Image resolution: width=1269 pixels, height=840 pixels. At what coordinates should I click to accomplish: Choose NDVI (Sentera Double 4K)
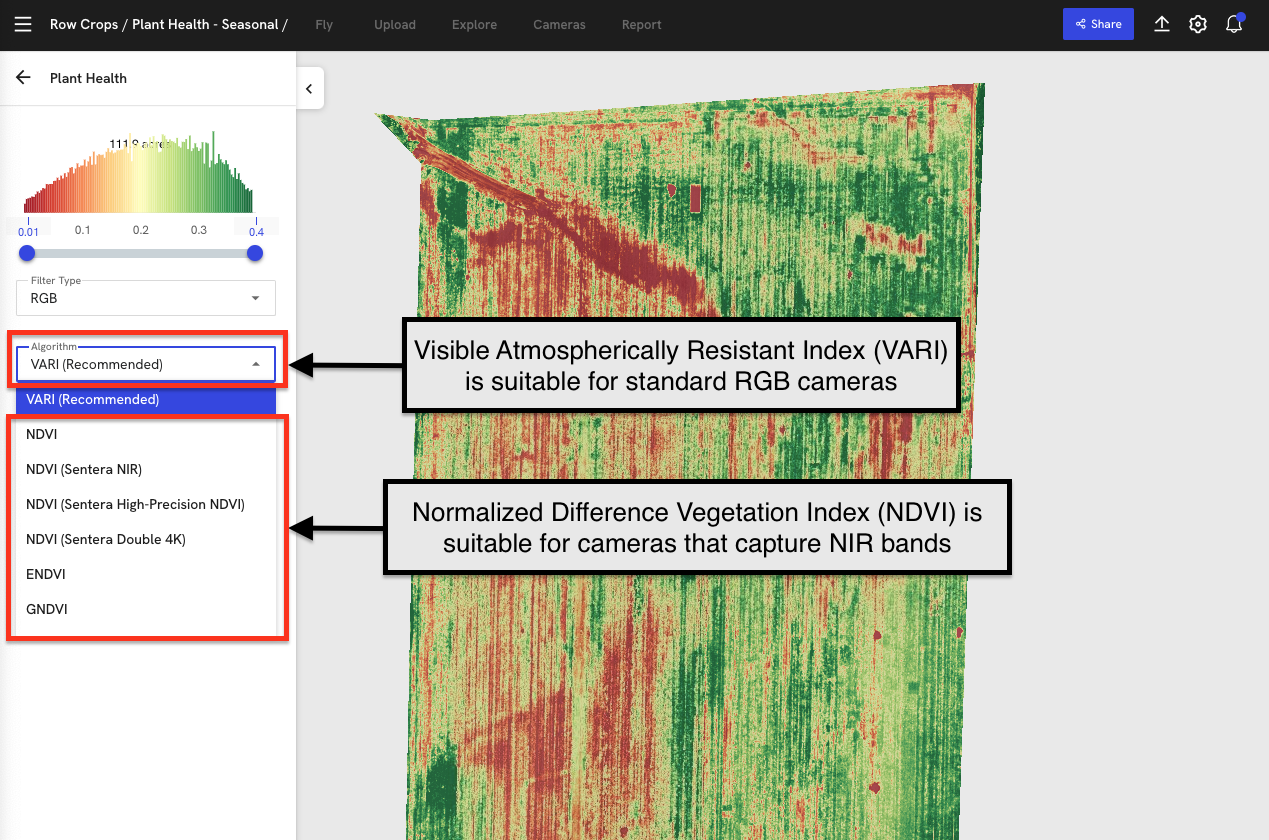pyautogui.click(x=146, y=539)
